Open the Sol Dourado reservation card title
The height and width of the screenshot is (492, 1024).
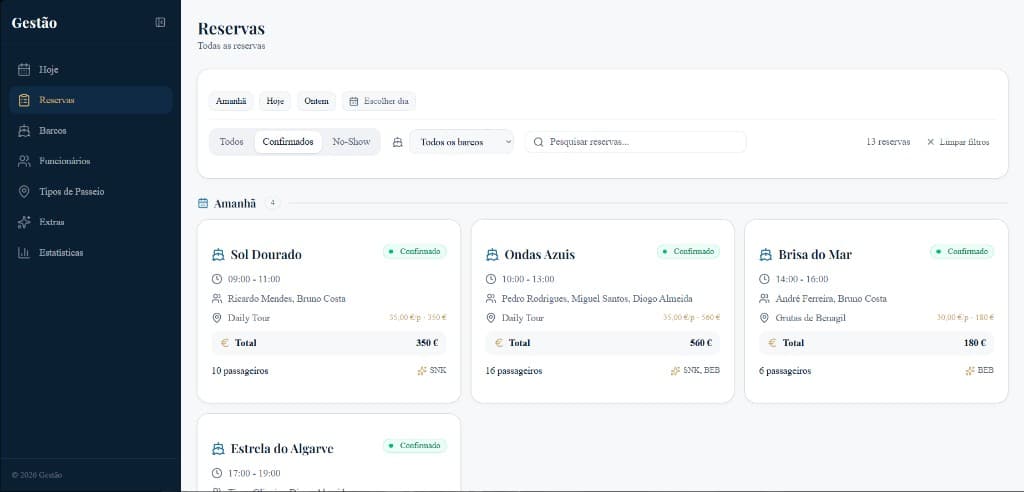[266, 254]
